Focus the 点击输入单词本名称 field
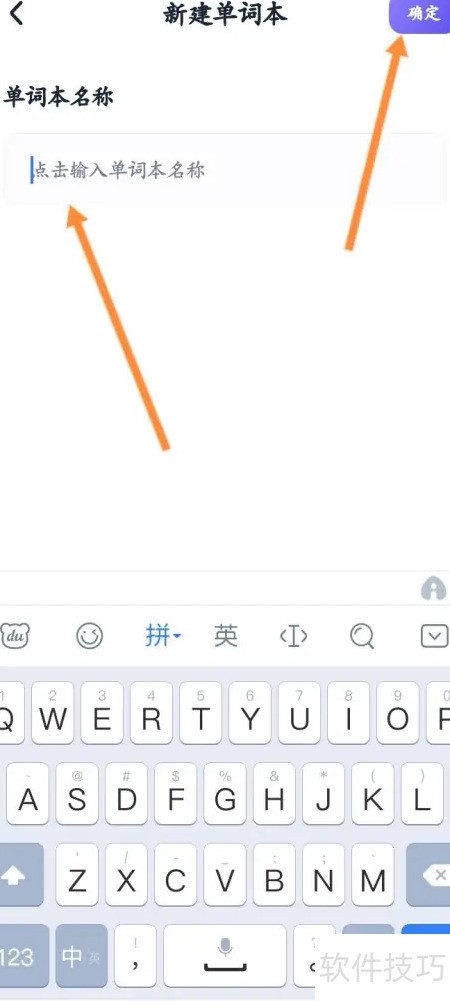450x1001 pixels. coord(225,170)
